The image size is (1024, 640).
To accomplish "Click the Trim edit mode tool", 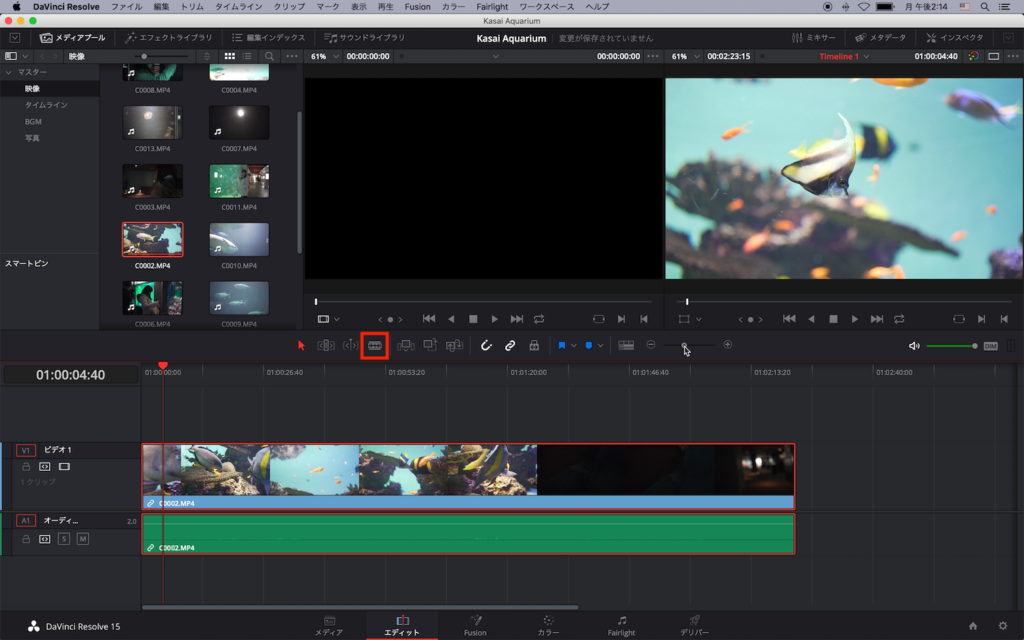I will [x=326, y=345].
